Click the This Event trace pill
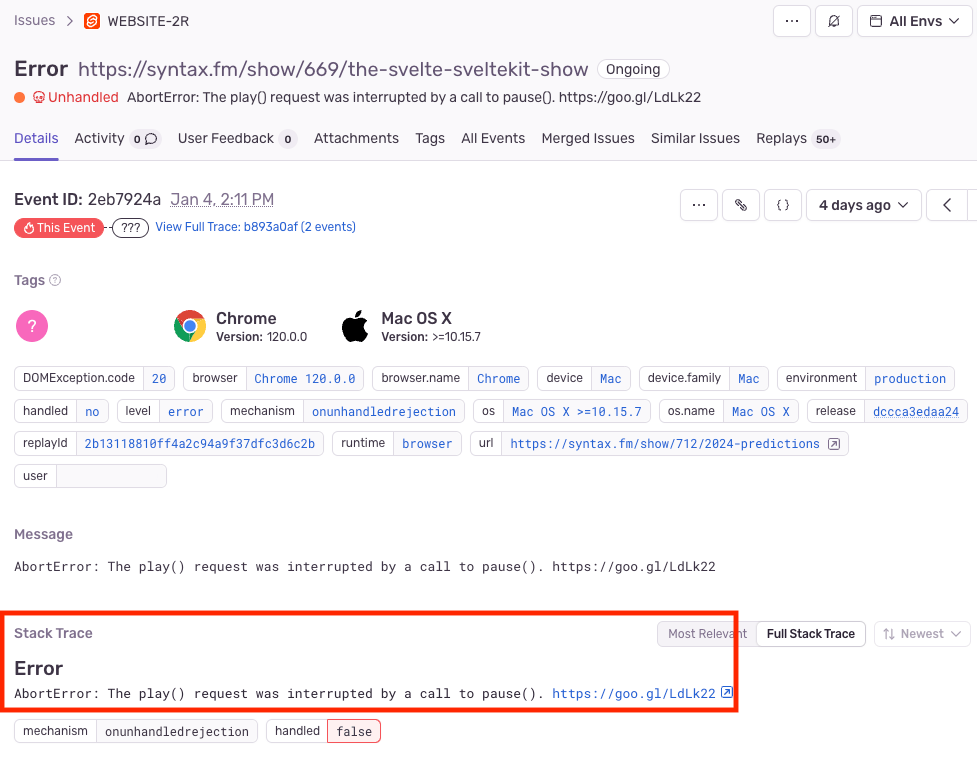 pos(59,228)
